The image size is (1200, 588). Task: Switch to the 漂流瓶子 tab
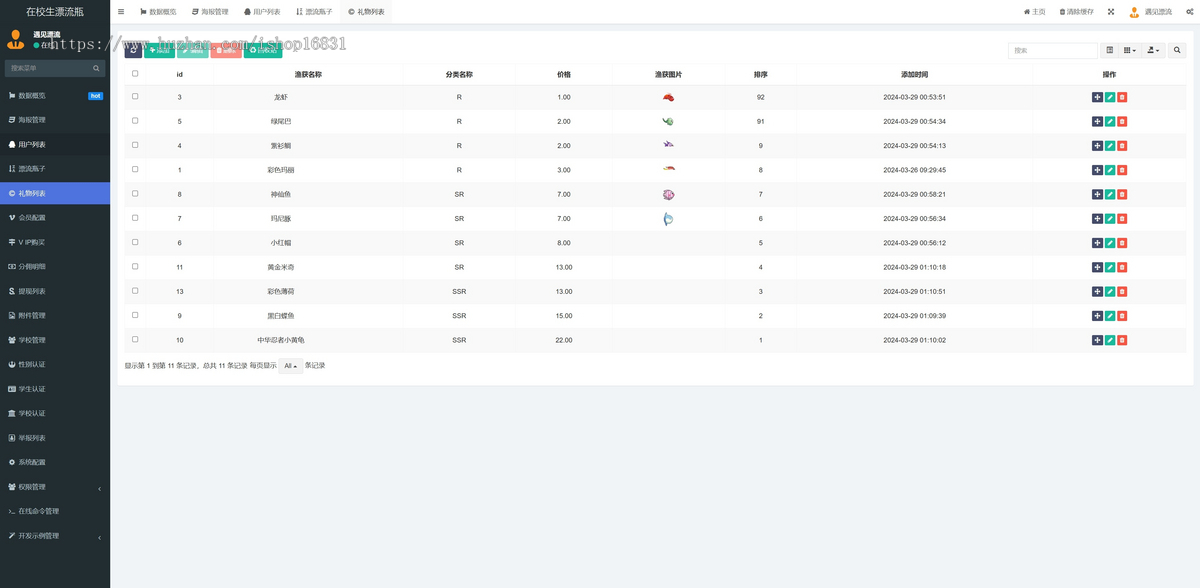[314, 12]
